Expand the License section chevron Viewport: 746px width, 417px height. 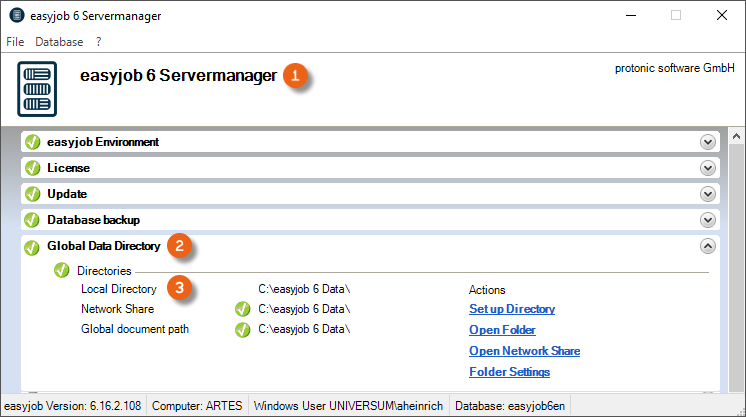coord(708,168)
